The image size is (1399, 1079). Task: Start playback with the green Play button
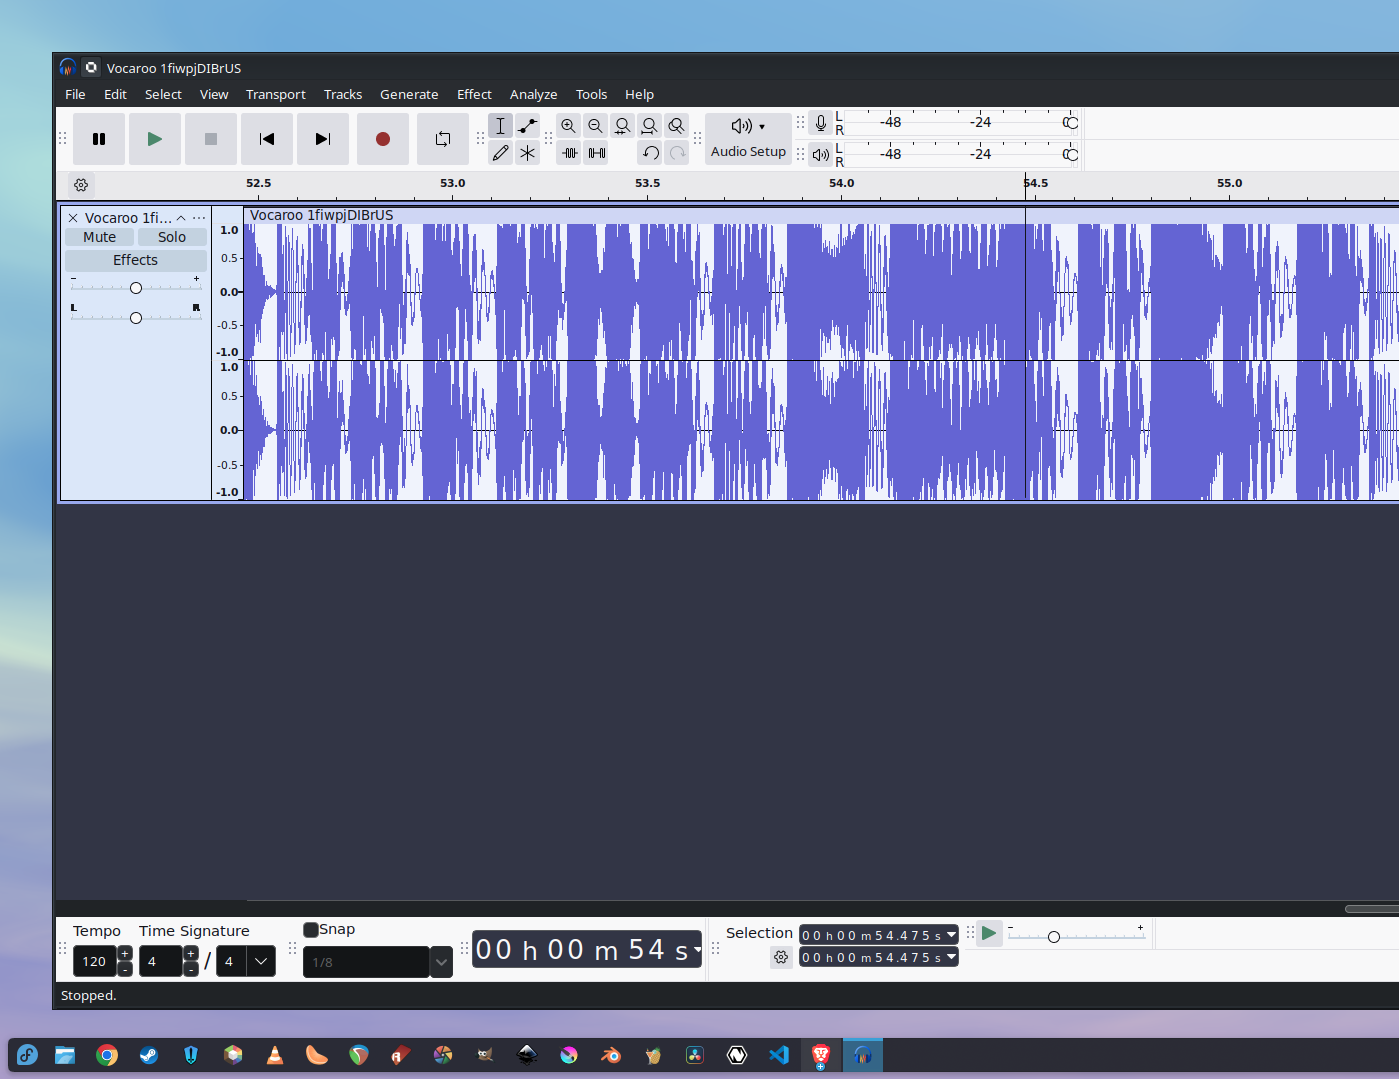point(155,139)
